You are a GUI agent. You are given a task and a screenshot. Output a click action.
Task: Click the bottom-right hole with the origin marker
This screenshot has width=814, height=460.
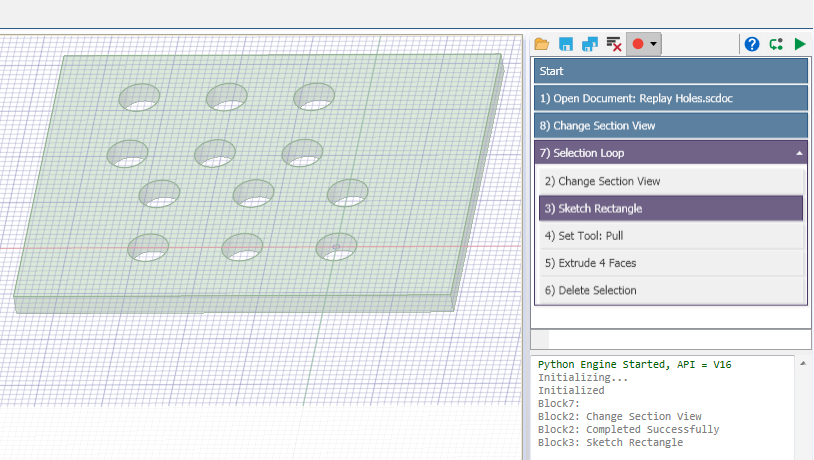point(336,247)
